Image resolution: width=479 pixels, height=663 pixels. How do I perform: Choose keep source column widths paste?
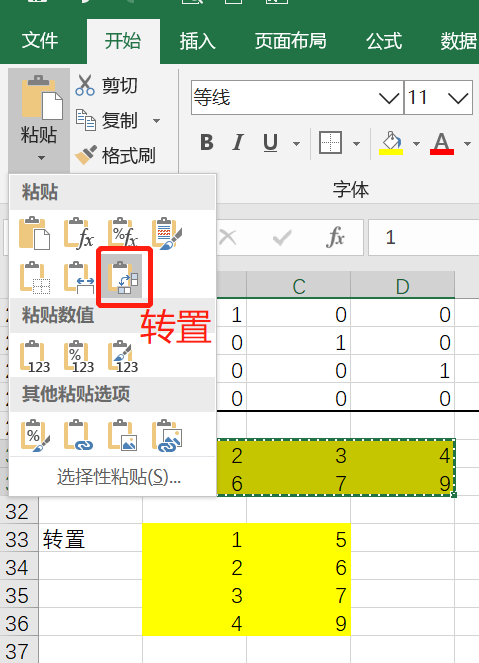click(x=79, y=277)
